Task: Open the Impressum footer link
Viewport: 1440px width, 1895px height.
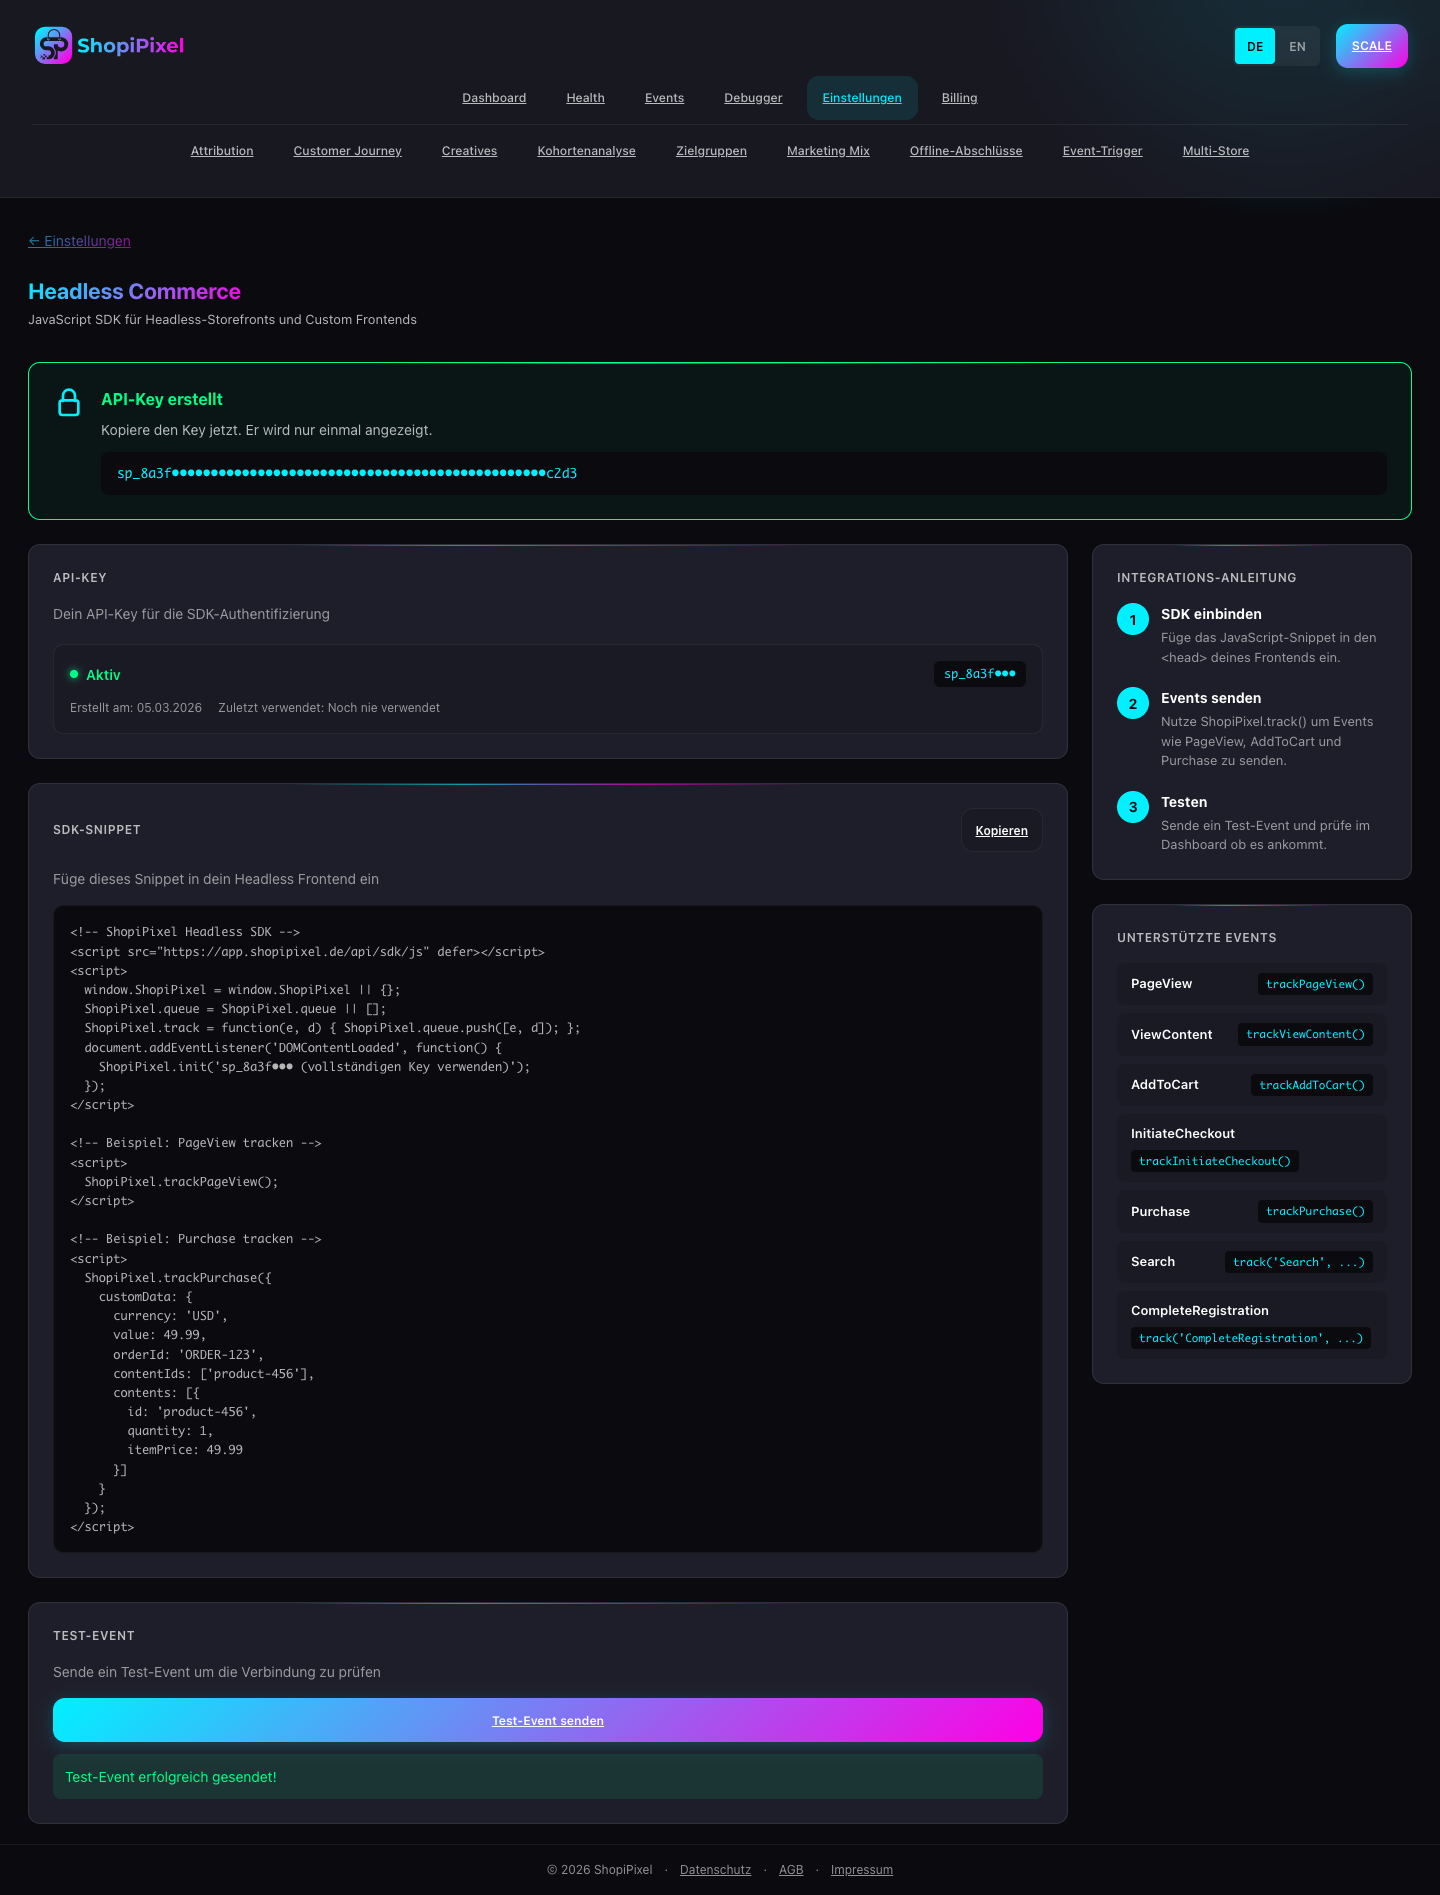Action: (x=861, y=1870)
